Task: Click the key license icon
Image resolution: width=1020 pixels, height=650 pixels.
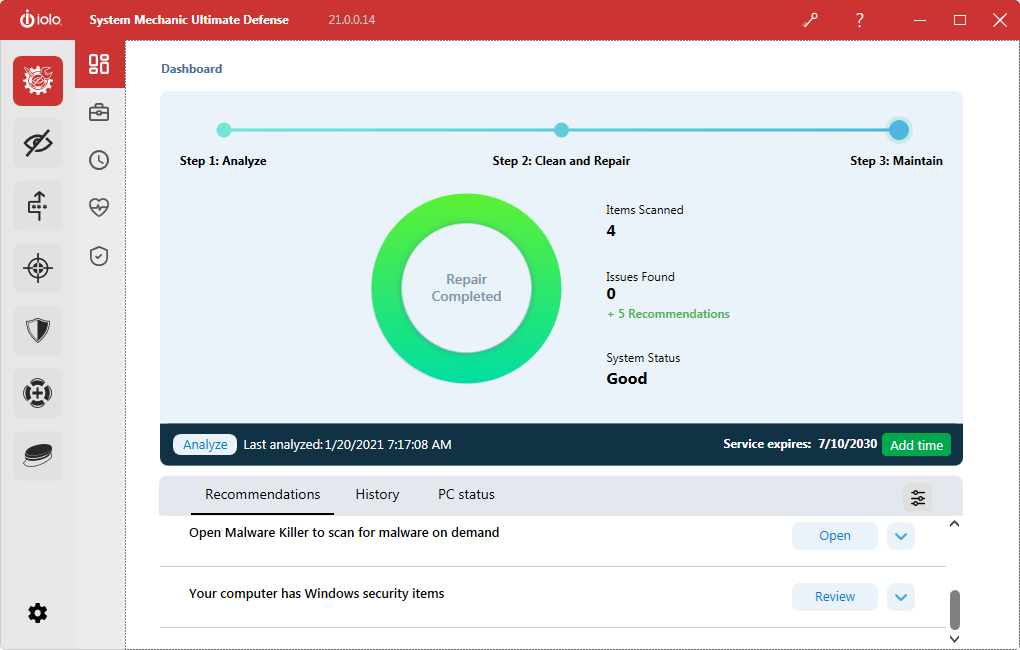Action: (x=811, y=20)
